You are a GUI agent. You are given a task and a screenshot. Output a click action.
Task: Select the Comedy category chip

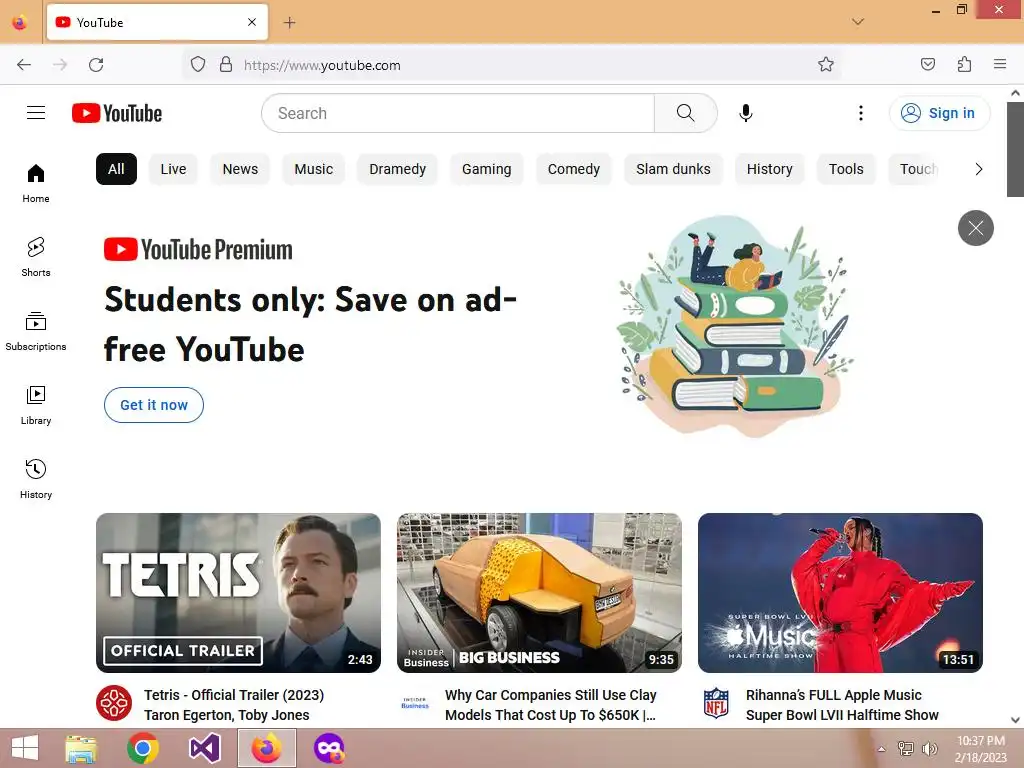click(x=573, y=169)
